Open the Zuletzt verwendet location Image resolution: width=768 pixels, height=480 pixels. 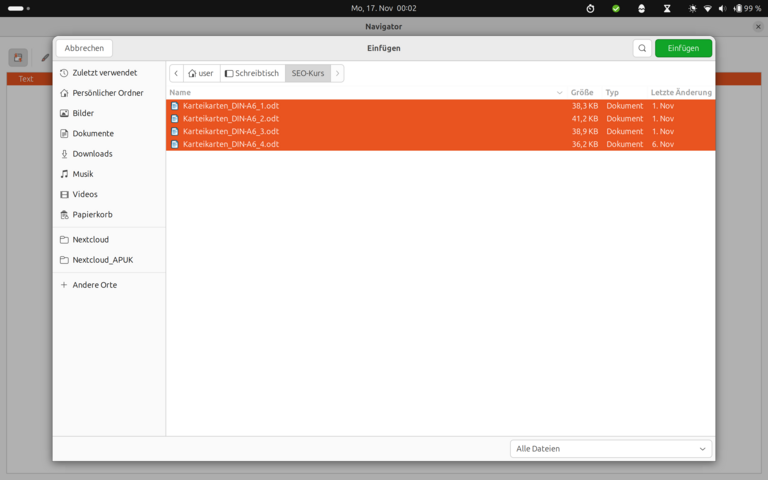pos(104,73)
